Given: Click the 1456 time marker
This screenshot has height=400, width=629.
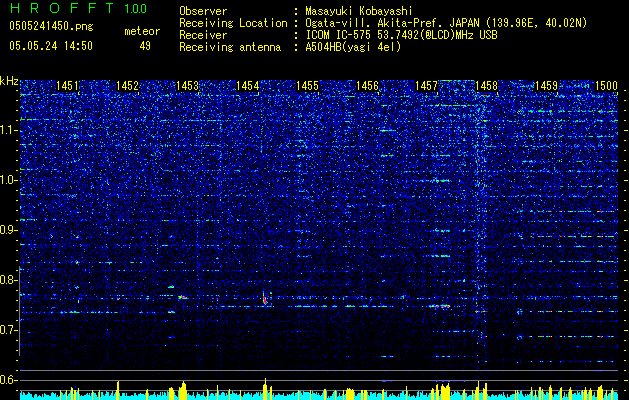Looking at the screenshot, I should tap(367, 86).
